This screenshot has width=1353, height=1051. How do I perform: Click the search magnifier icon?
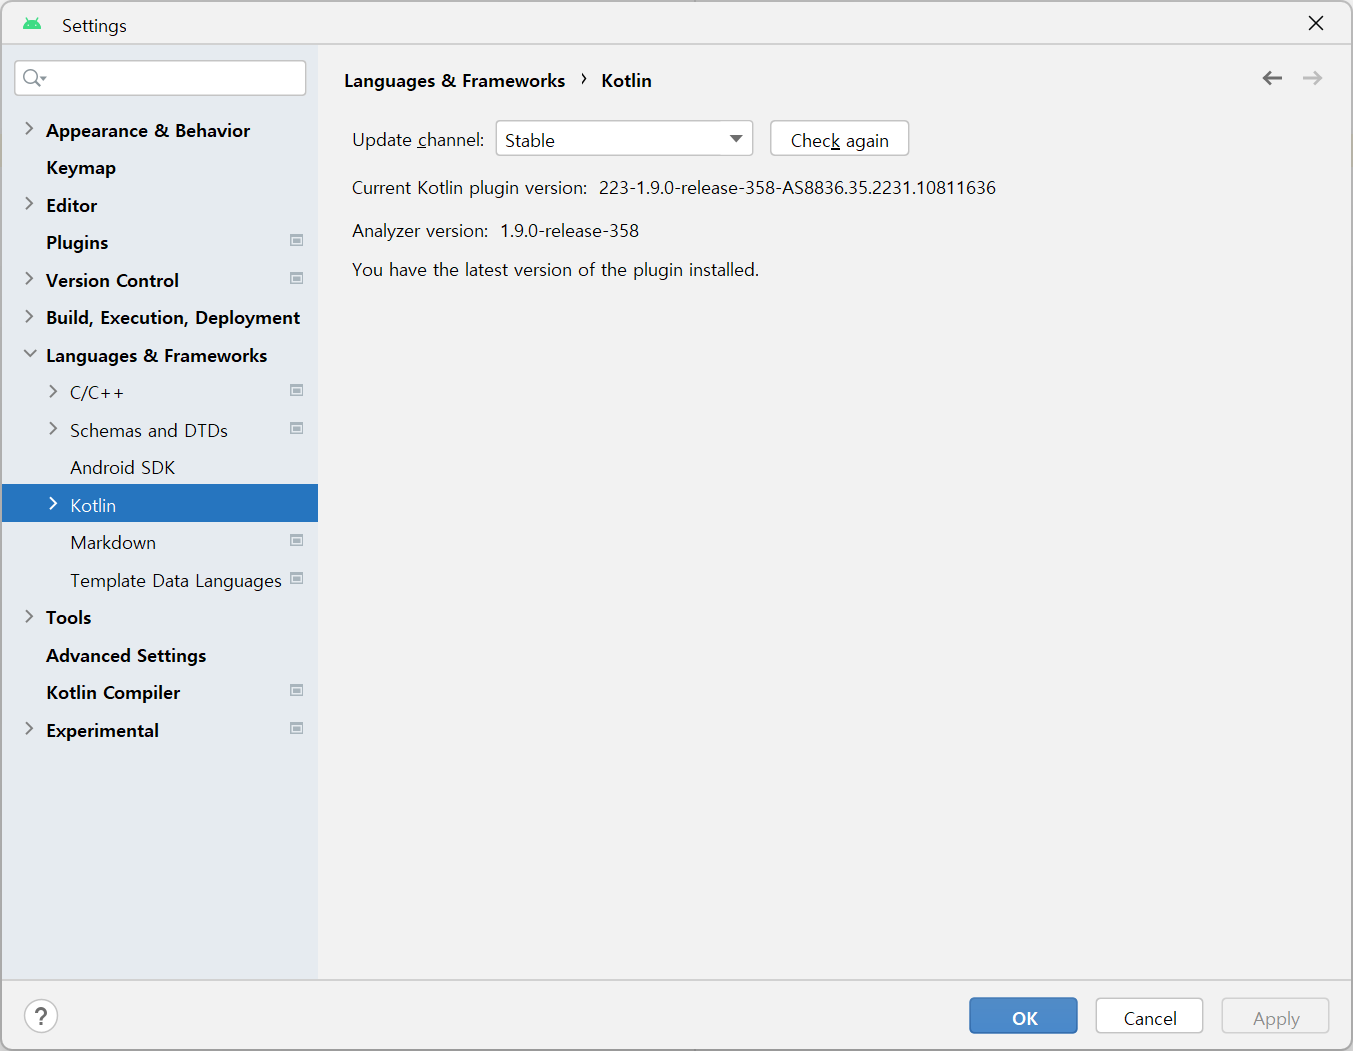[33, 78]
